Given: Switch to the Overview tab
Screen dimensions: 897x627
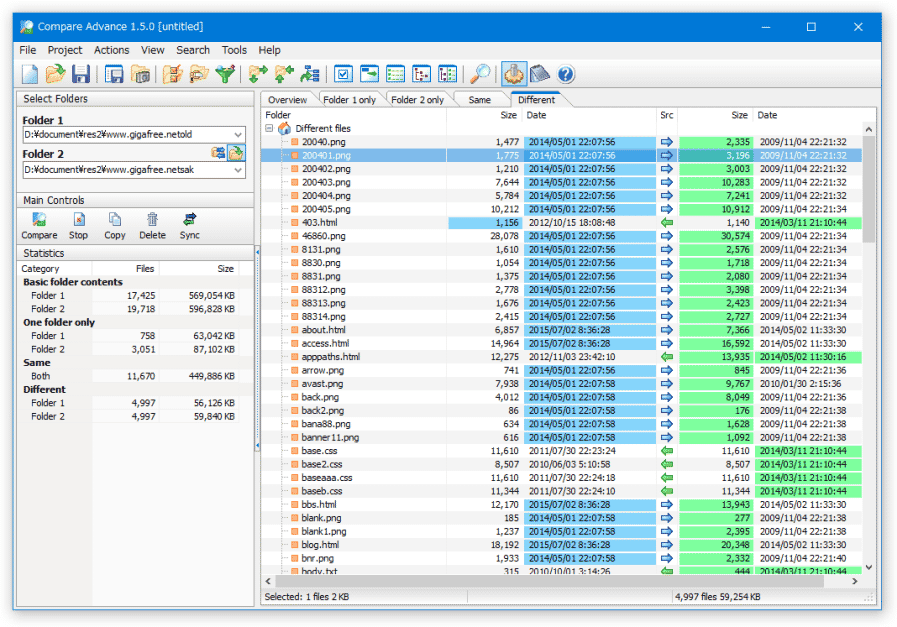Looking at the screenshot, I should coord(287,100).
